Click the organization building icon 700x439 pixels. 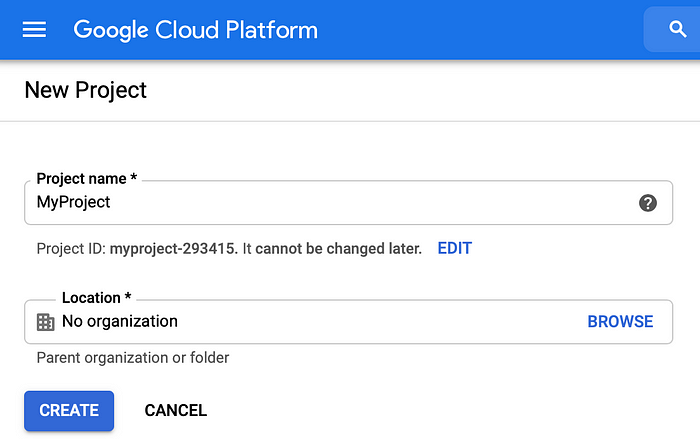pyautogui.click(x=45, y=322)
